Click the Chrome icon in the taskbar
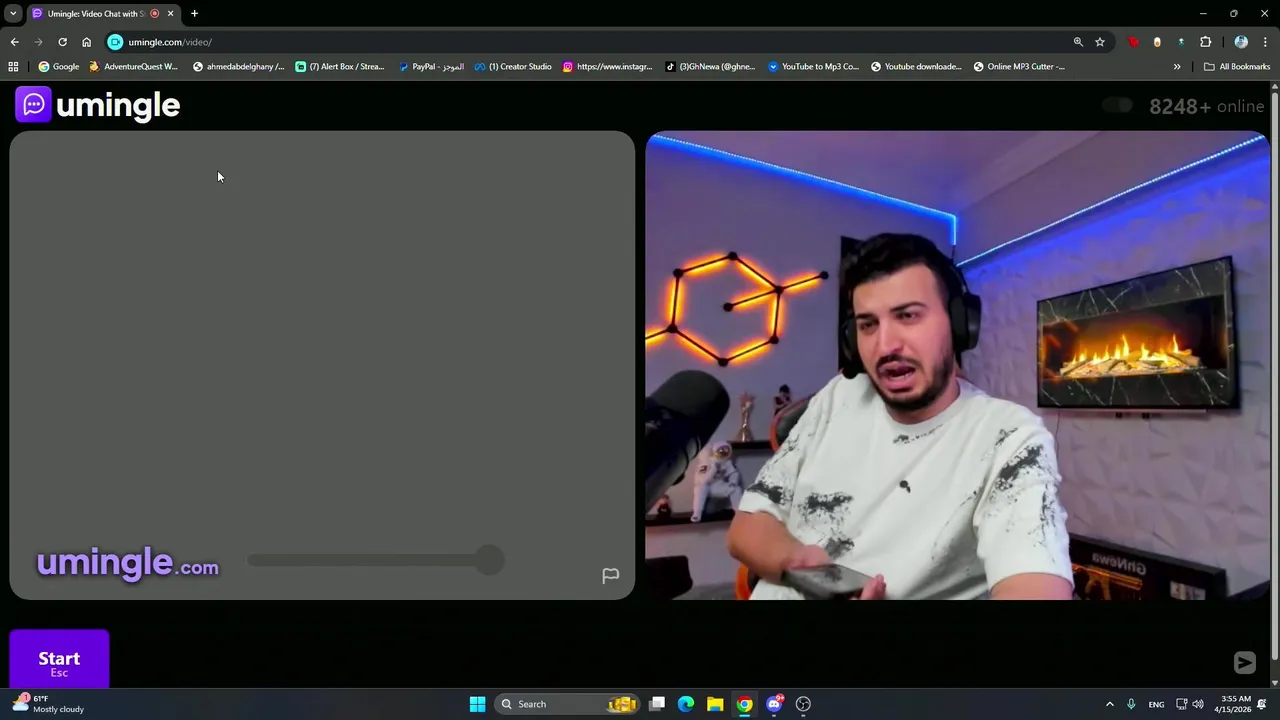 [x=744, y=704]
